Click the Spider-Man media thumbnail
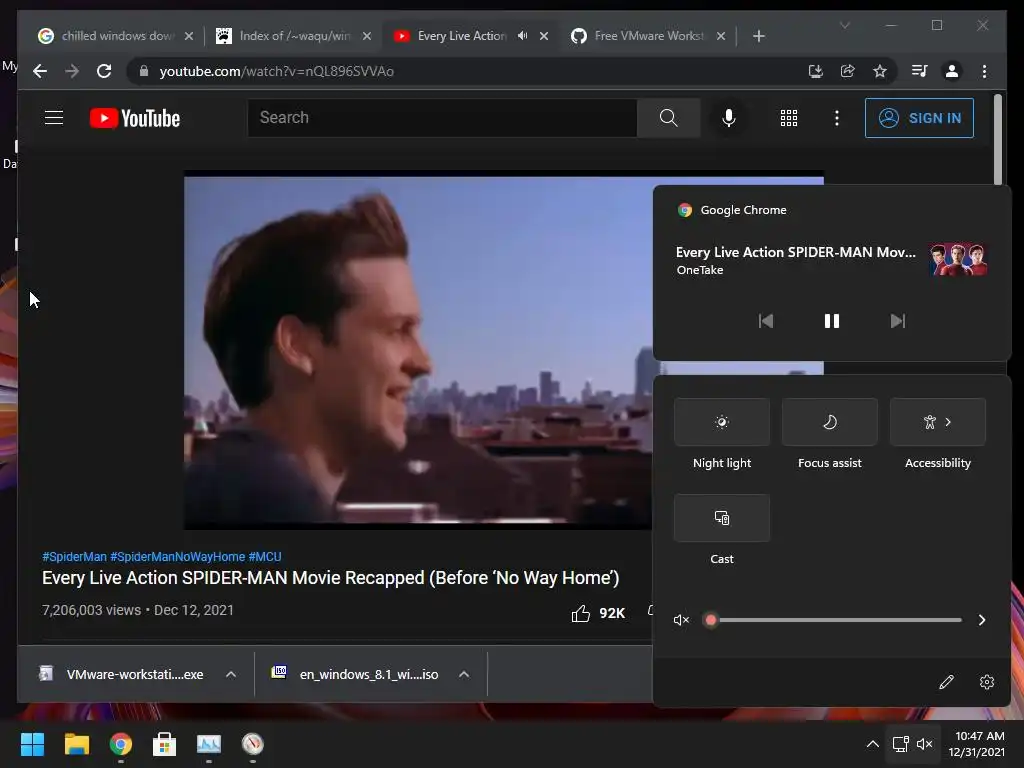This screenshot has height=768, width=1024. click(958, 259)
